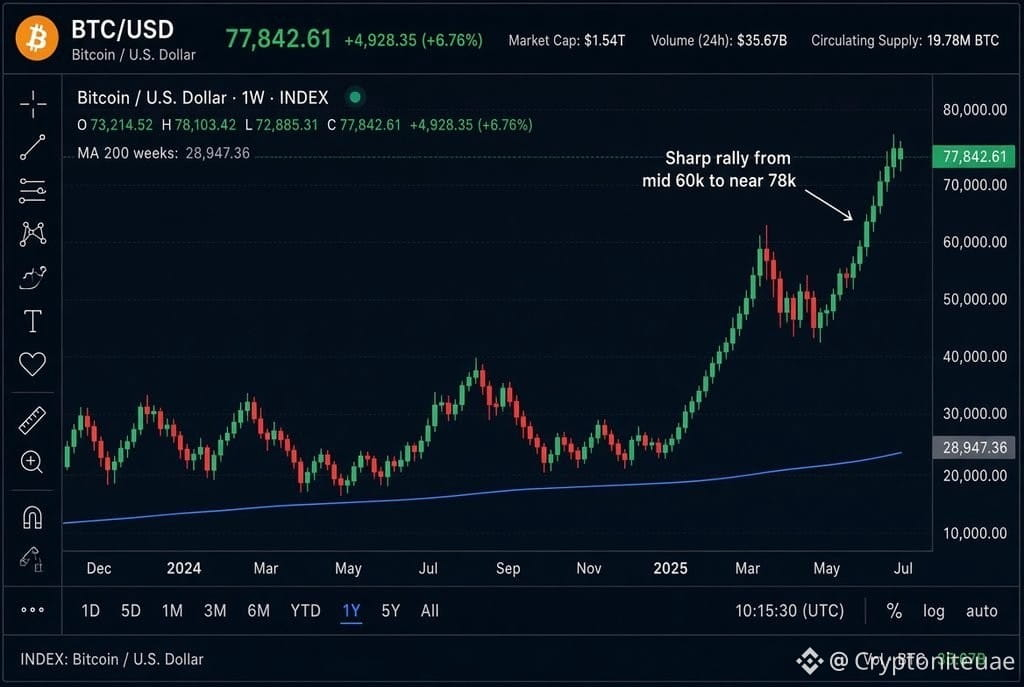Open the three-dot more options menu
Image resolution: width=1024 pixels, height=687 pixels.
[33, 610]
